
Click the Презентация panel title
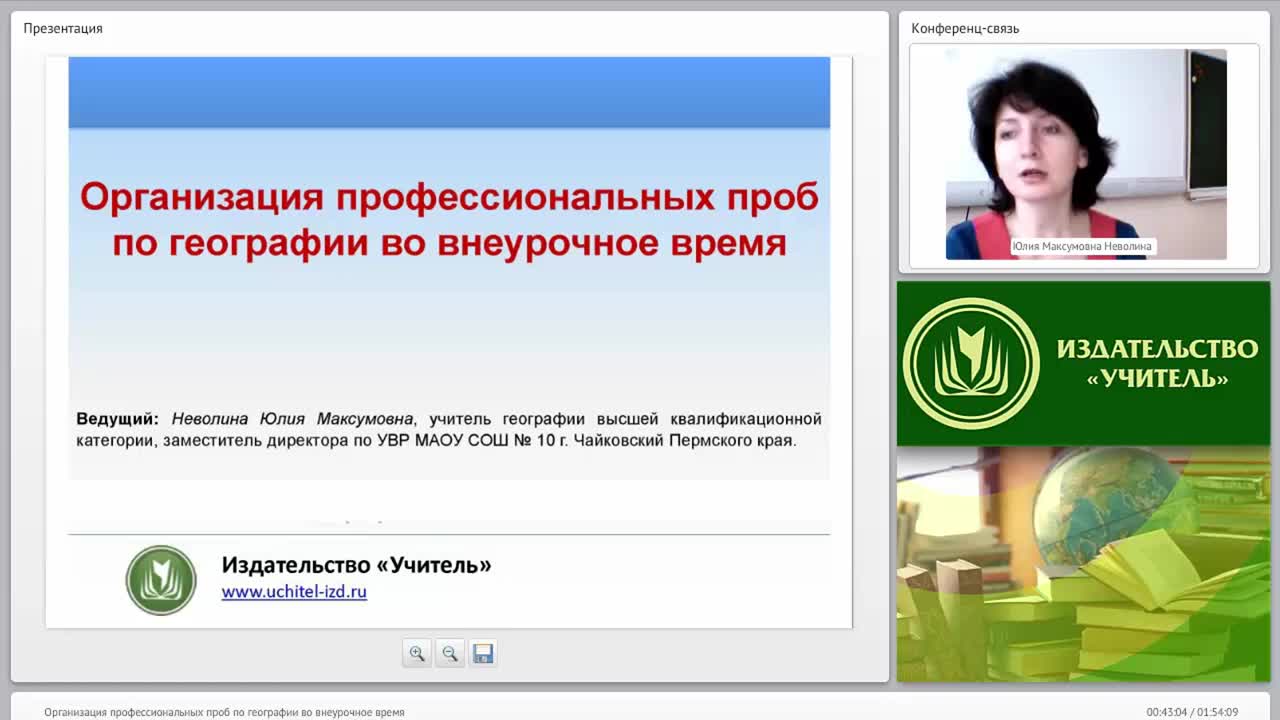tap(63, 28)
